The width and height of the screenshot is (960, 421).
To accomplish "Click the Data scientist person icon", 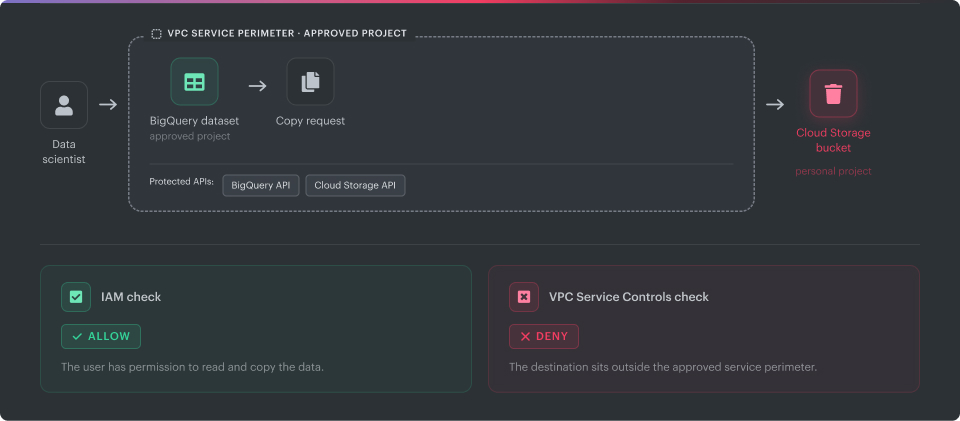I will (x=64, y=105).
